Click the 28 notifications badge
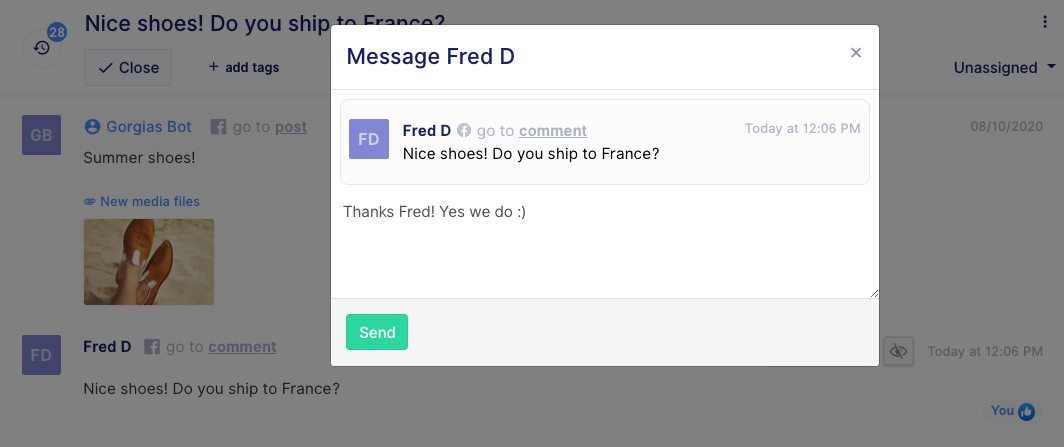This screenshot has width=1064, height=447. (x=57, y=32)
